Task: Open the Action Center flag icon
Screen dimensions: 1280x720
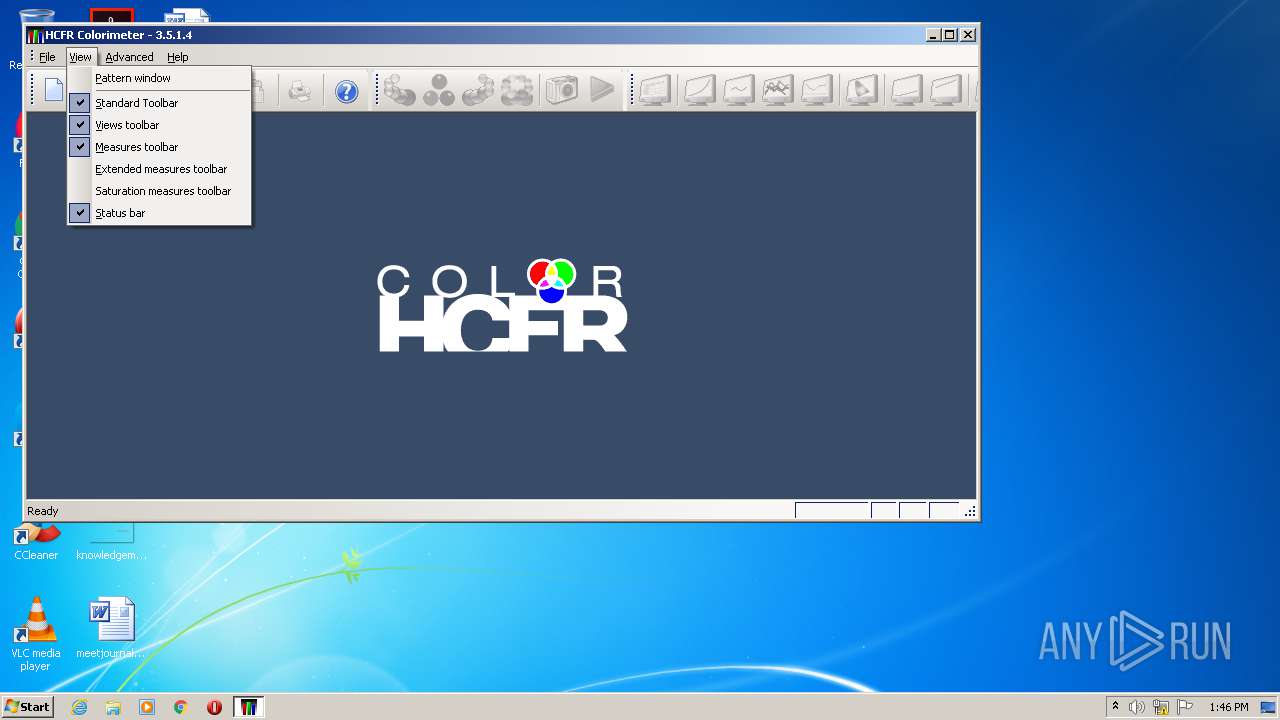Action: click(1185, 707)
